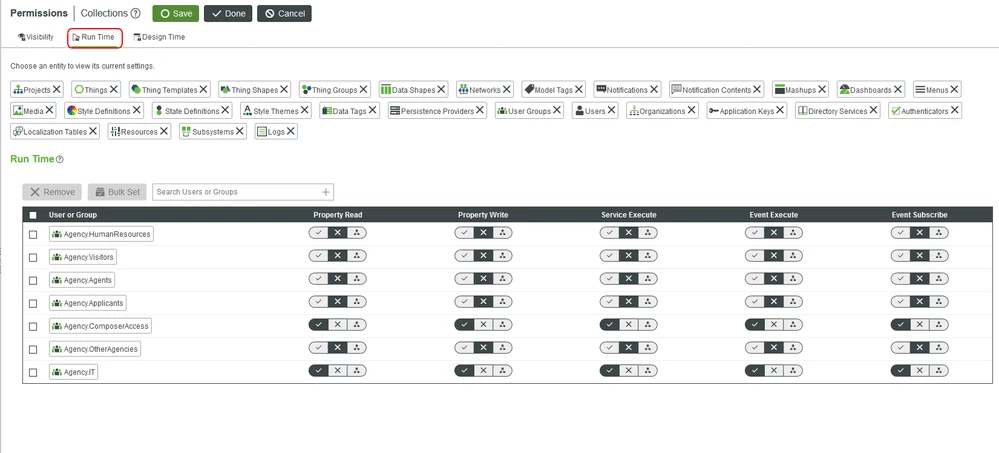
Task: Set Property Read to inherit for Agency.Applicants
Action: click(x=357, y=302)
